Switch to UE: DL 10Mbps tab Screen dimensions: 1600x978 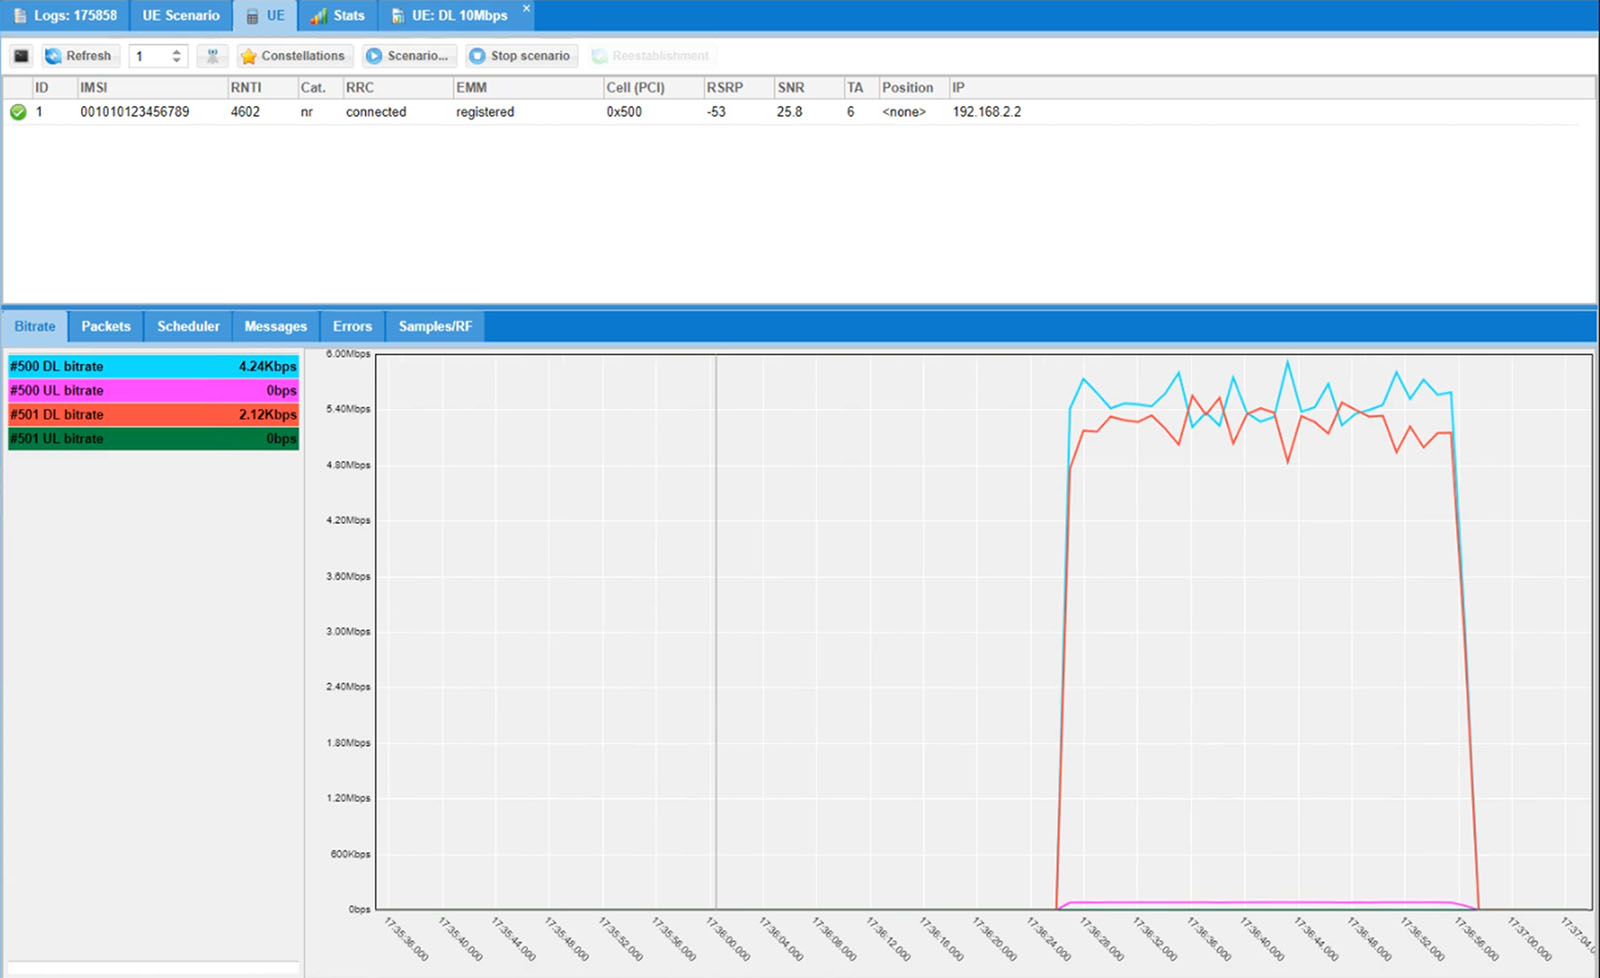pos(457,15)
